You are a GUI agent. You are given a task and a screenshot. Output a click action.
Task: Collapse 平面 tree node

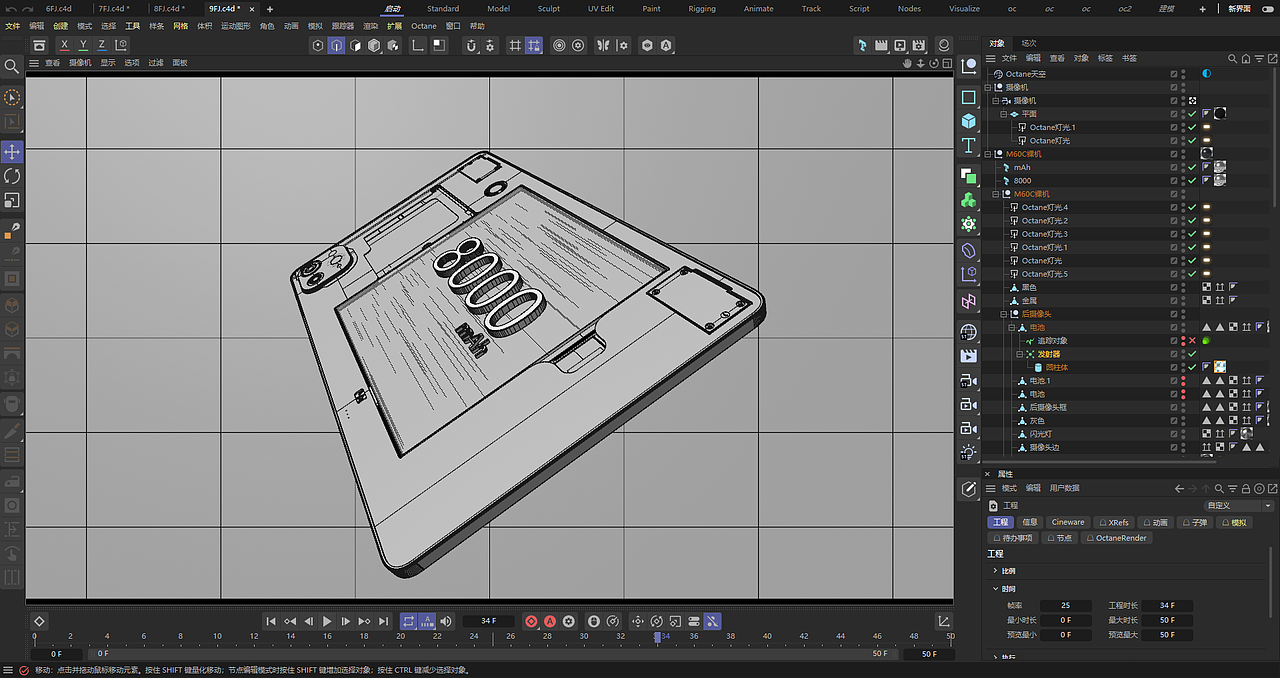click(1003, 114)
